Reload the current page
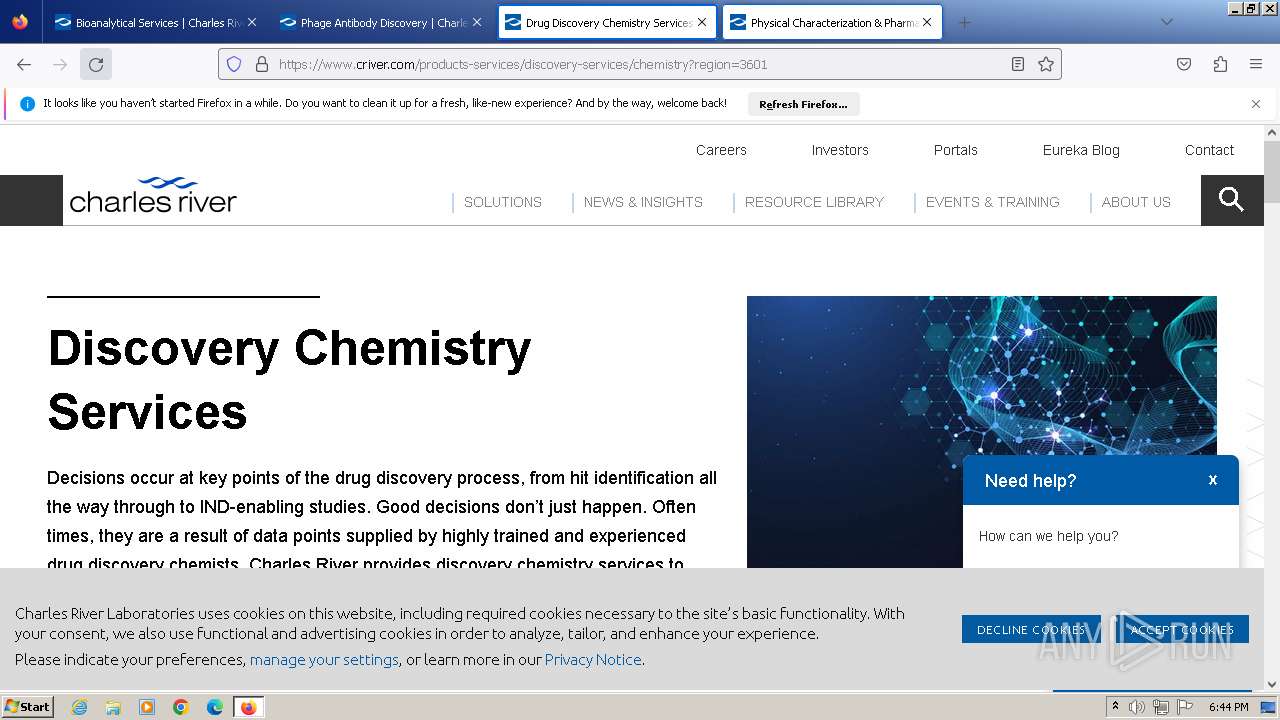Screen dimensions: 1280x720 click(x=96, y=64)
